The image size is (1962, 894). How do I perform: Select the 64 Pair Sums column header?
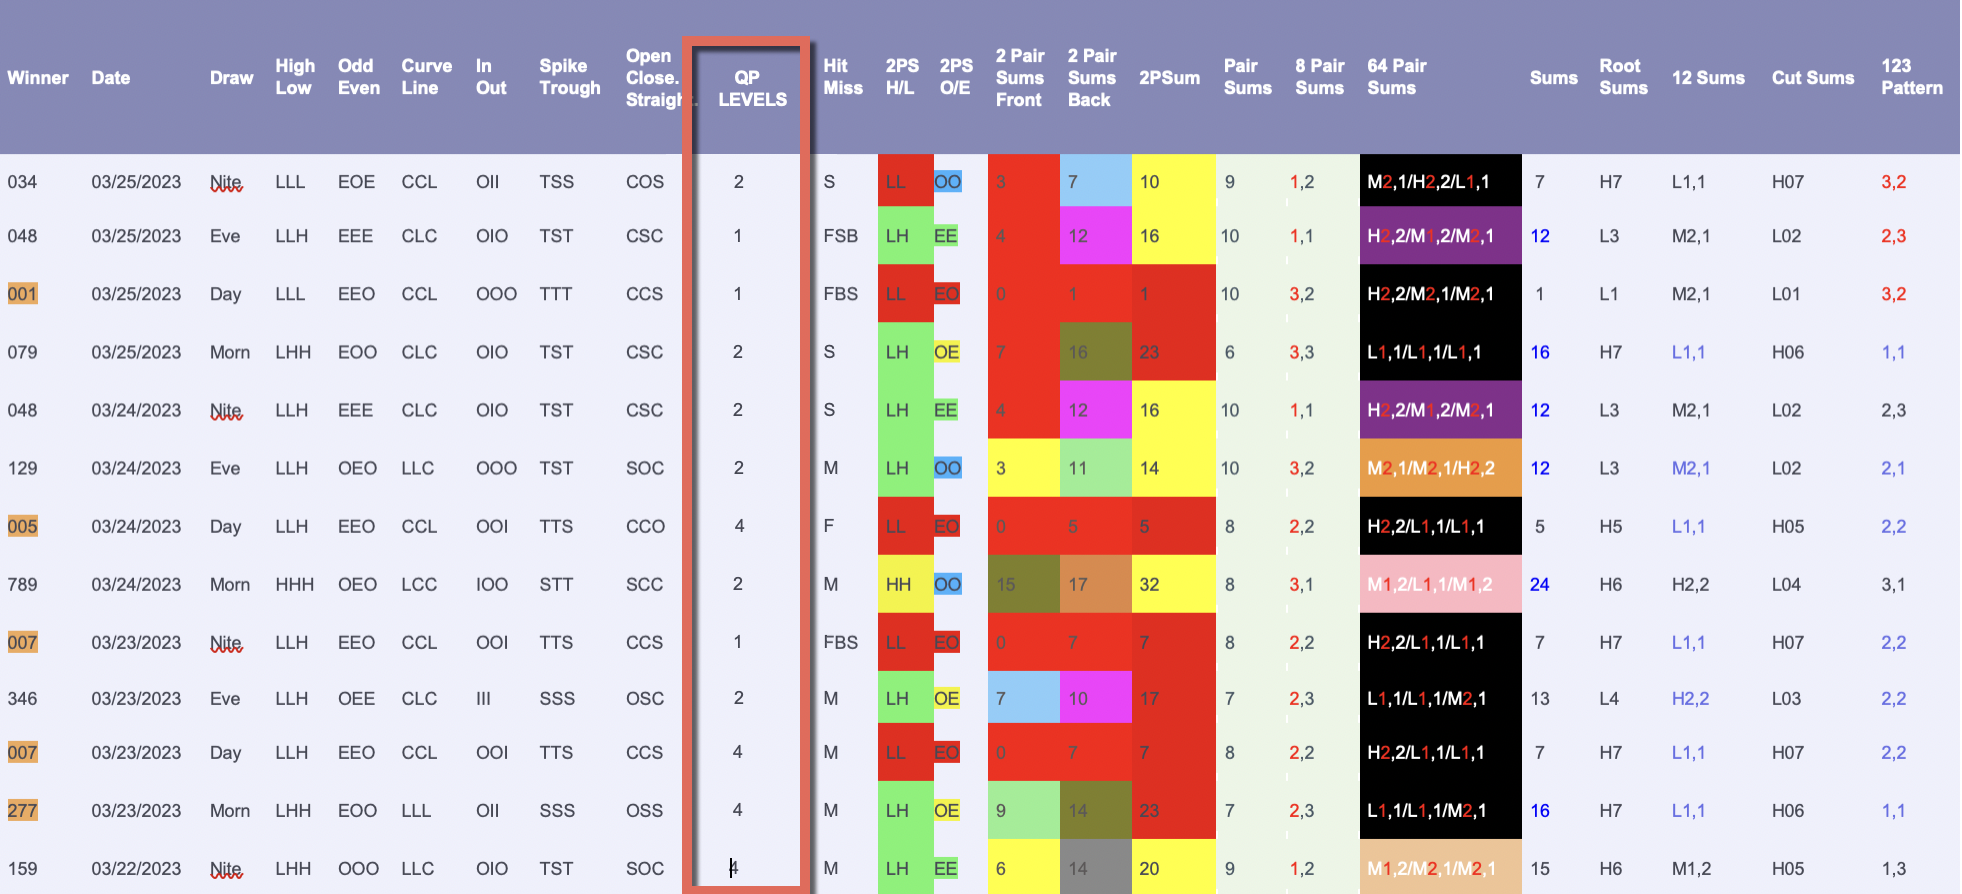[1396, 78]
